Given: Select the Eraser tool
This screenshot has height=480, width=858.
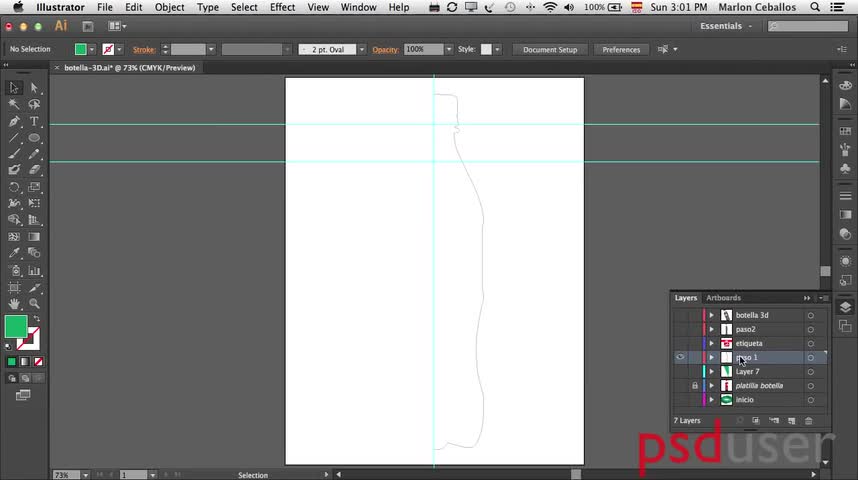Looking at the screenshot, I should (34, 170).
